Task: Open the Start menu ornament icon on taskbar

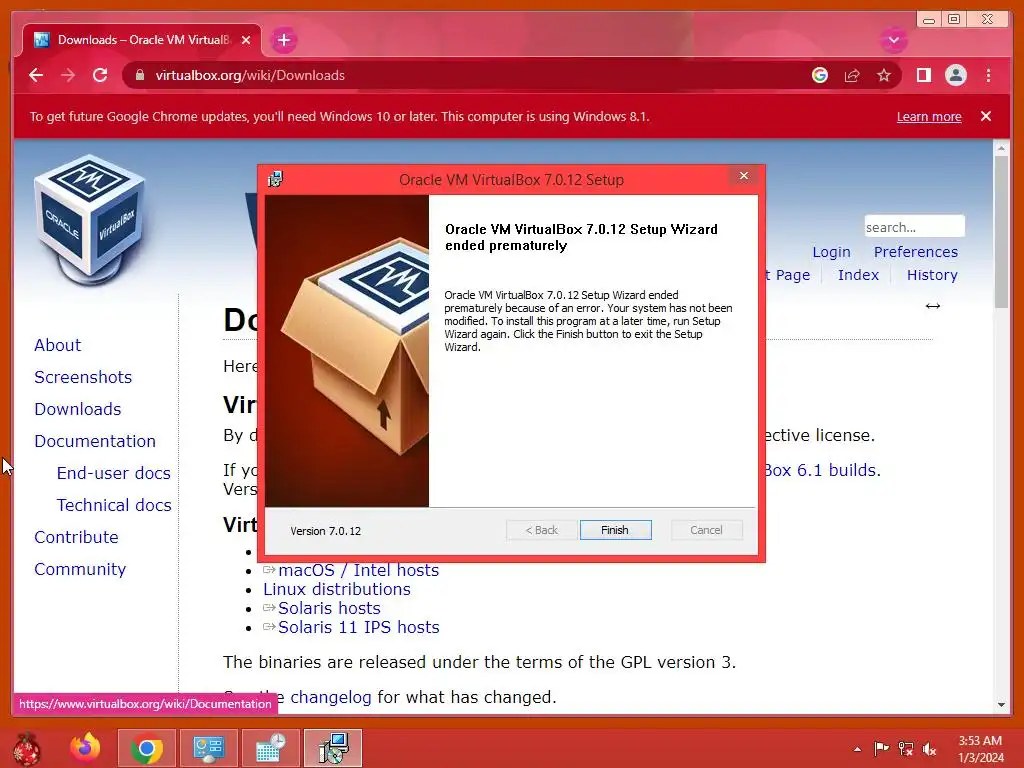Action: coord(27,748)
